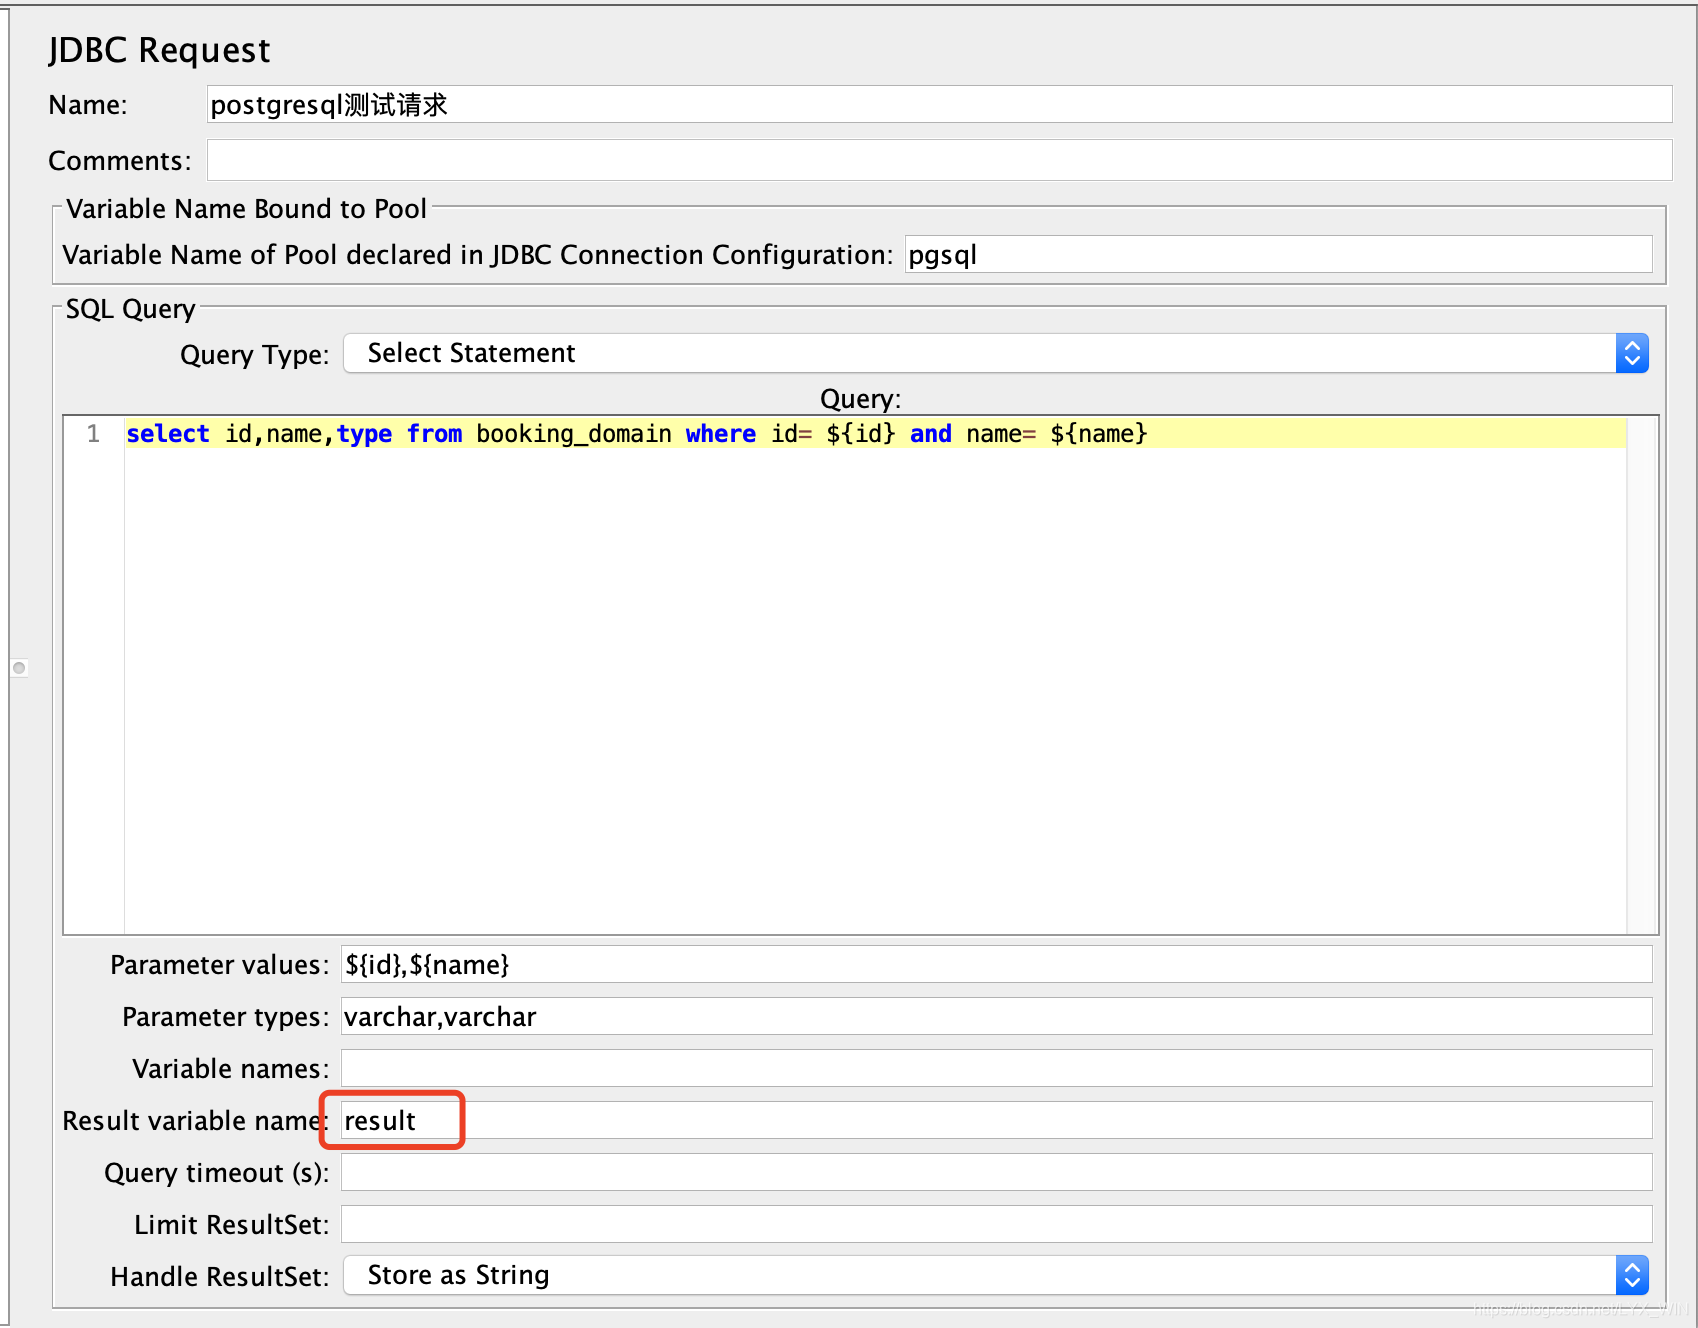Click the Handle ResultSet stepper arrows icon
The image size is (1698, 1328).
1630,1275
